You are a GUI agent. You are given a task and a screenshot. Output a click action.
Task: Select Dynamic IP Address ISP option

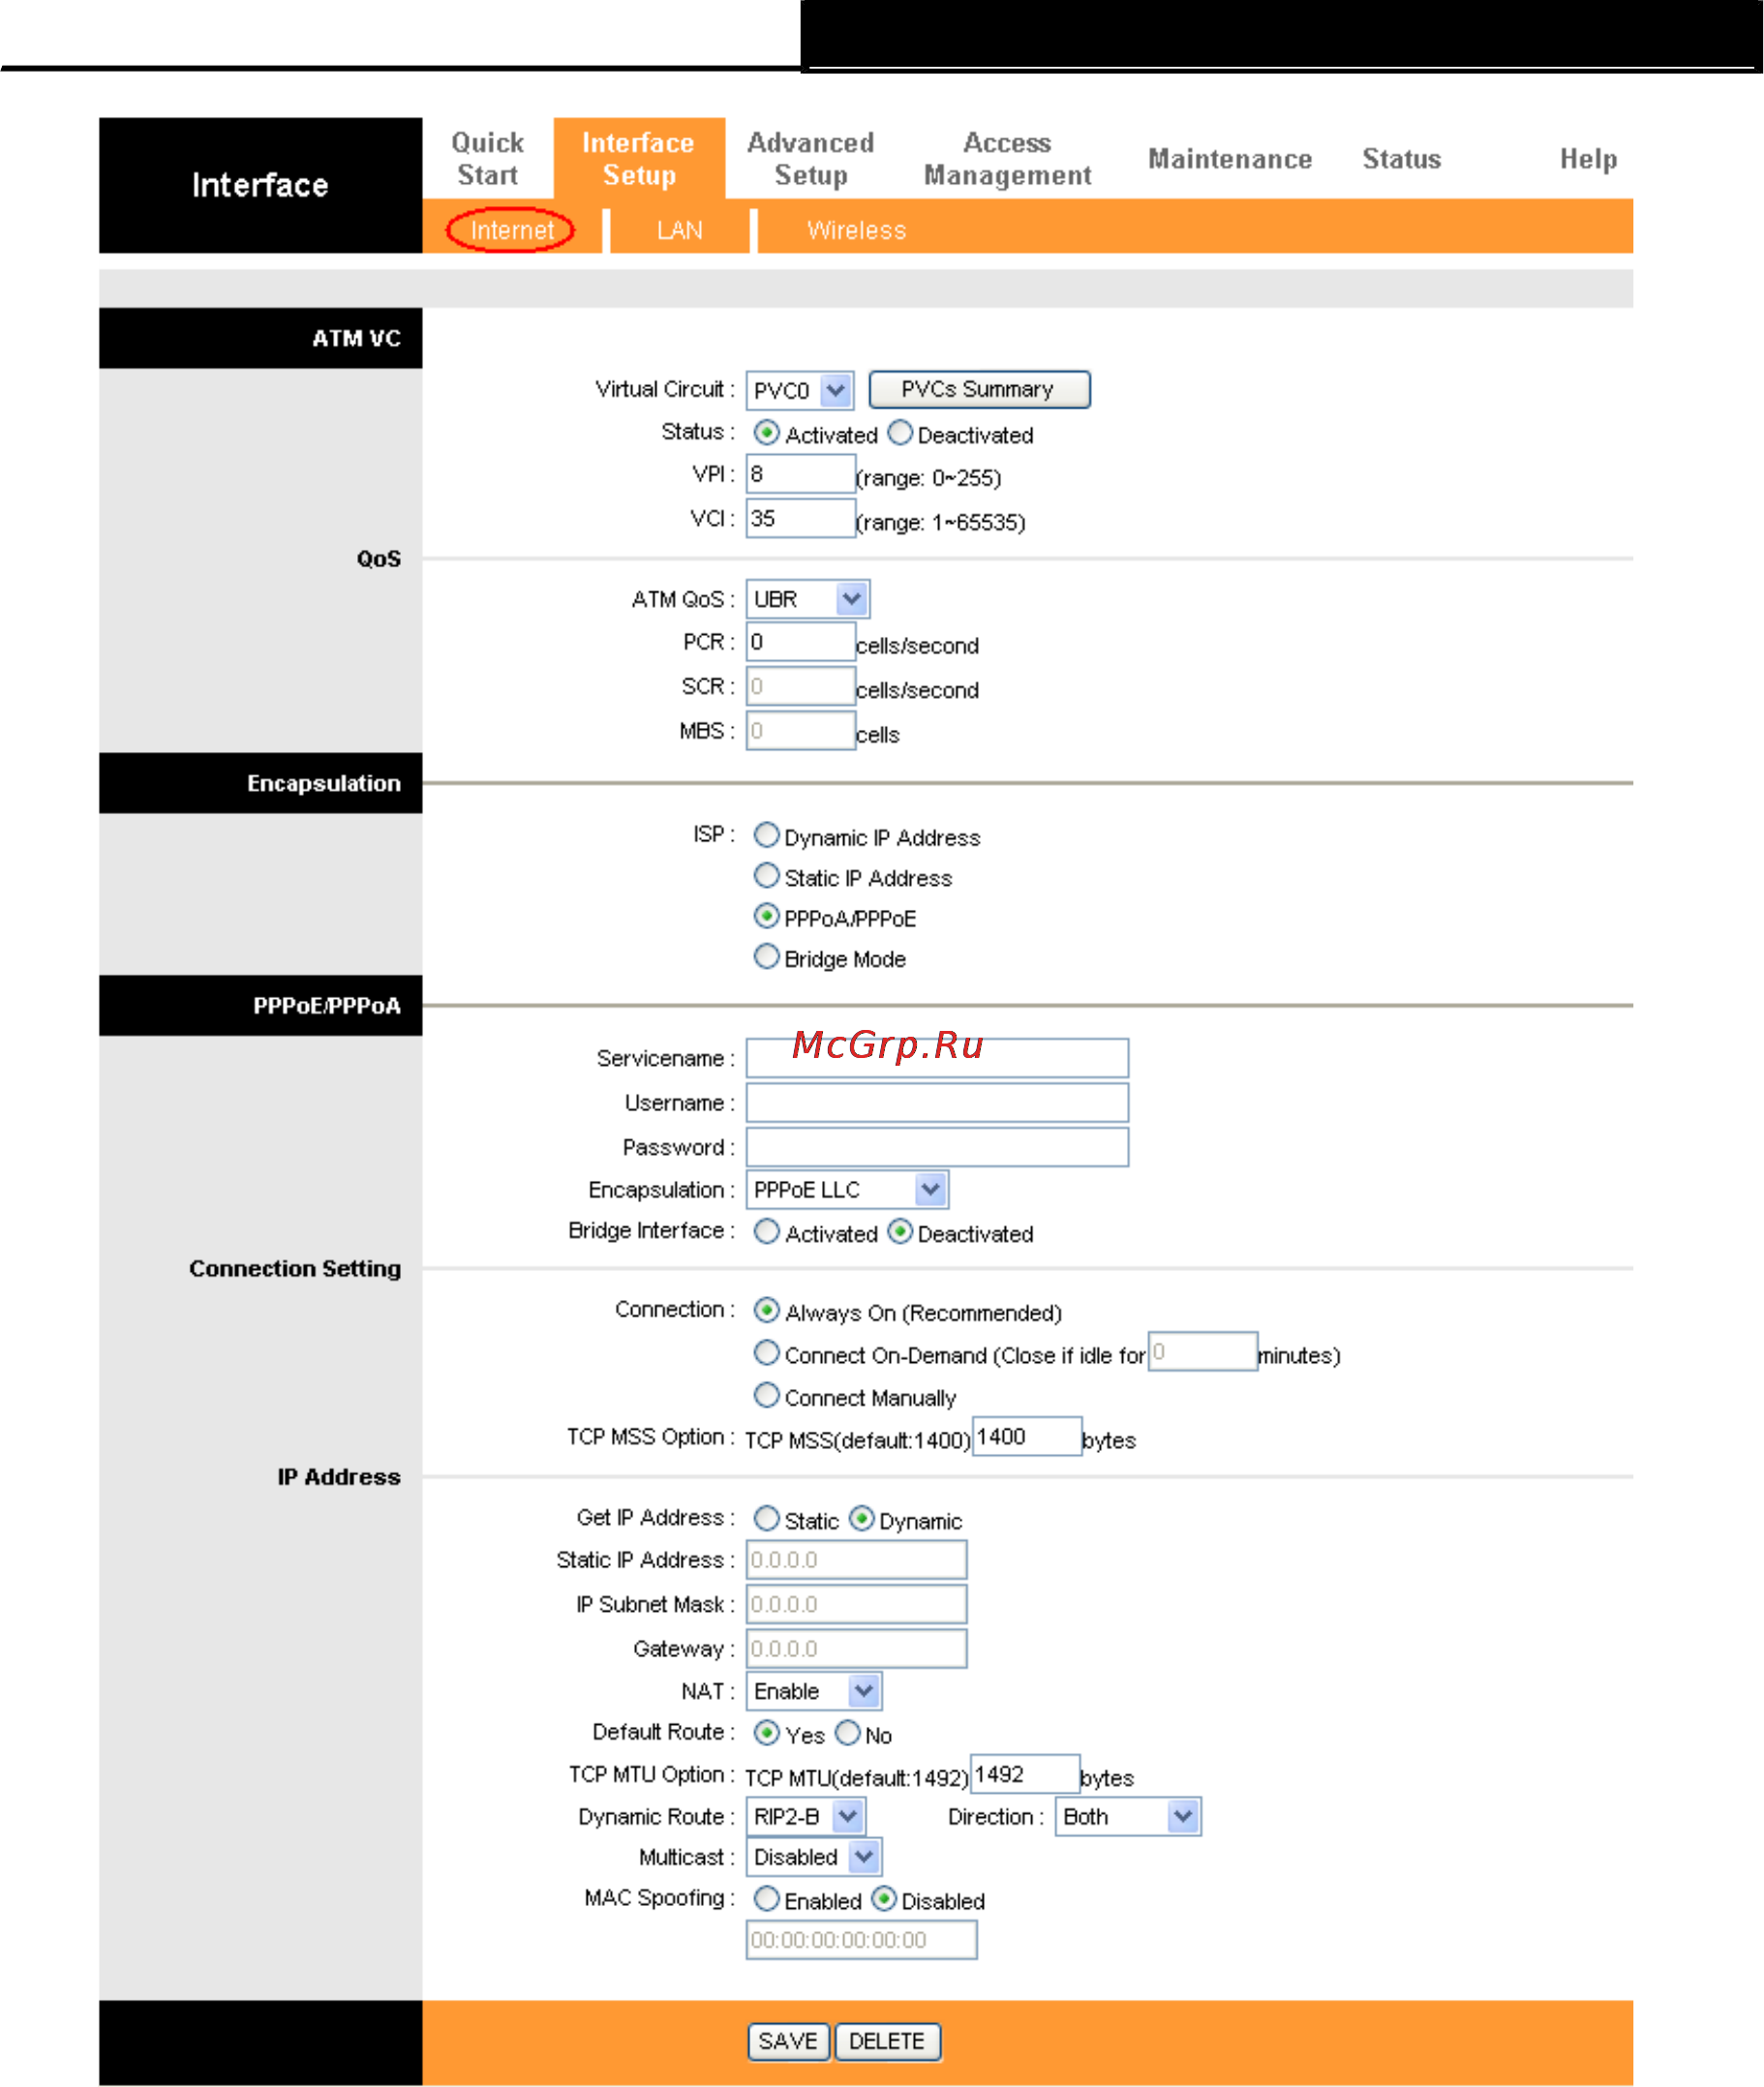click(x=767, y=834)
